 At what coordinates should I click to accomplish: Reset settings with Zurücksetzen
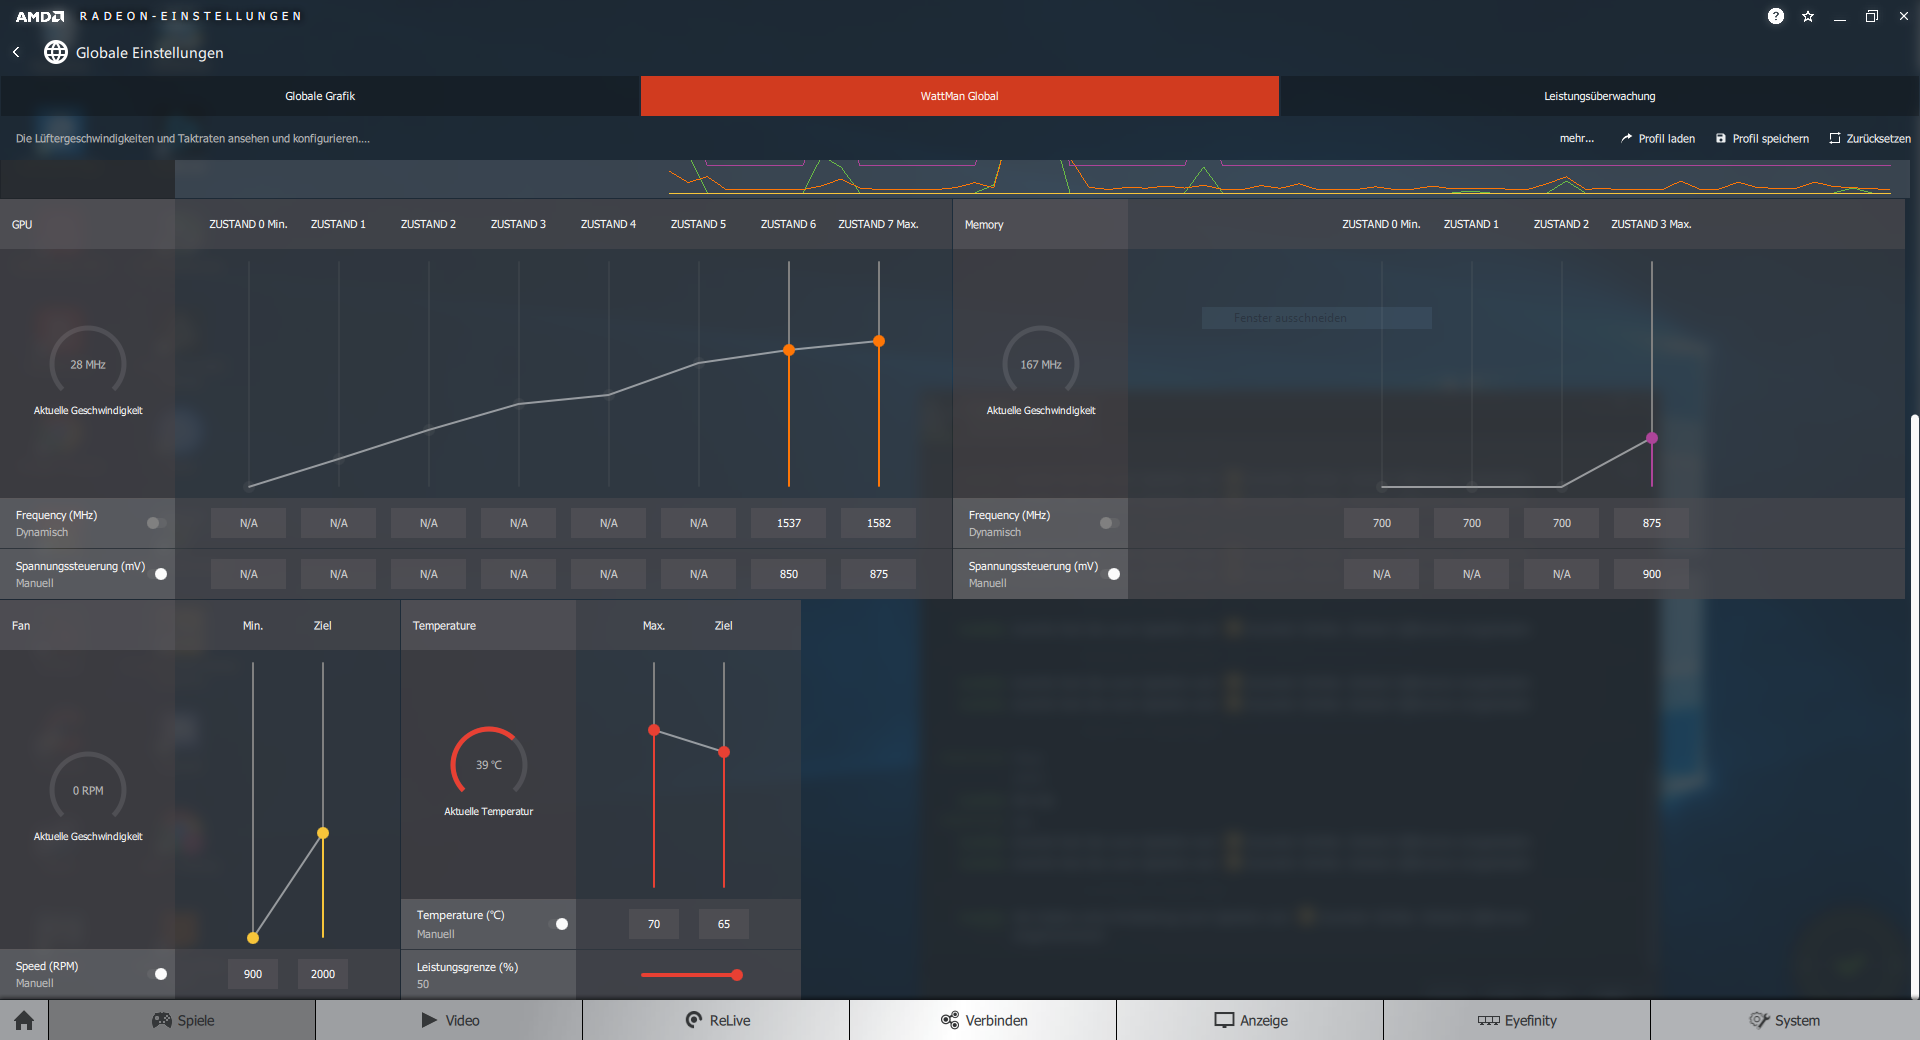click(1870, 139)
